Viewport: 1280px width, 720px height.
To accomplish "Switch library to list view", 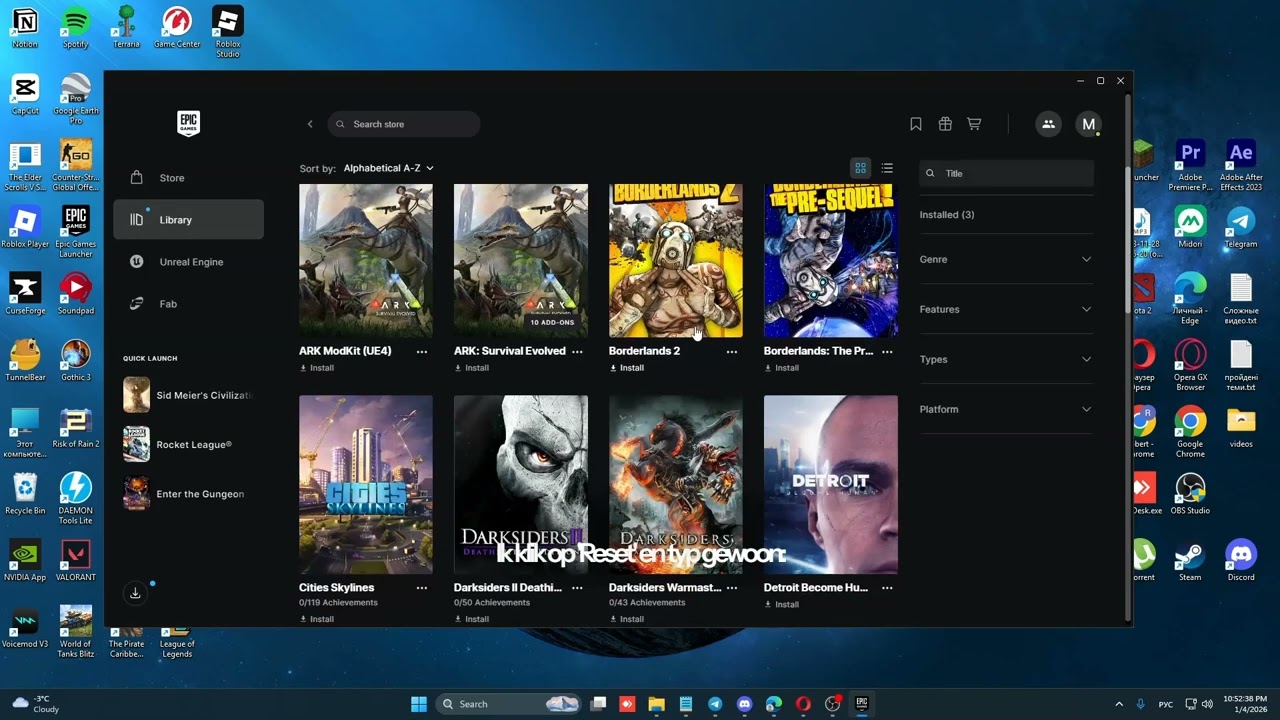I will tap(887, 168).
